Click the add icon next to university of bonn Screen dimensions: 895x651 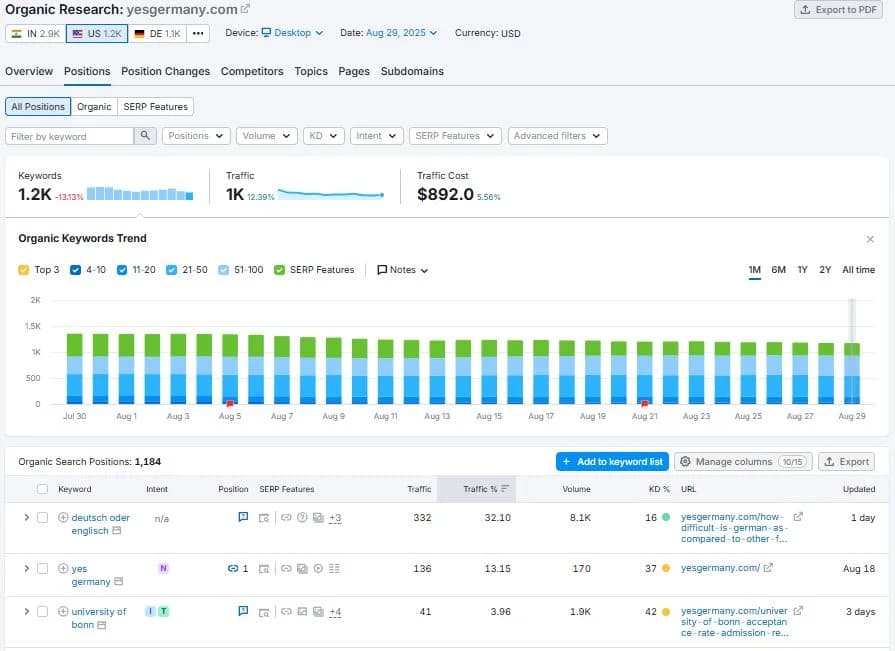click(63, 611)
